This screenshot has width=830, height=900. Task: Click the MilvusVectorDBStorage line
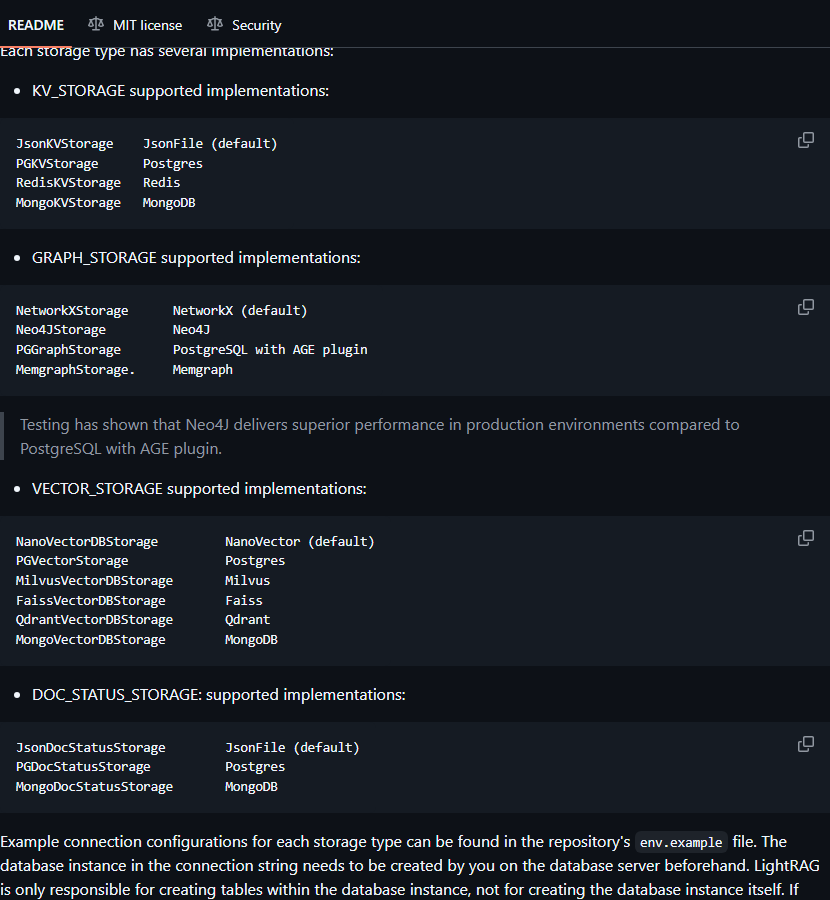click(x=142, y=581)
